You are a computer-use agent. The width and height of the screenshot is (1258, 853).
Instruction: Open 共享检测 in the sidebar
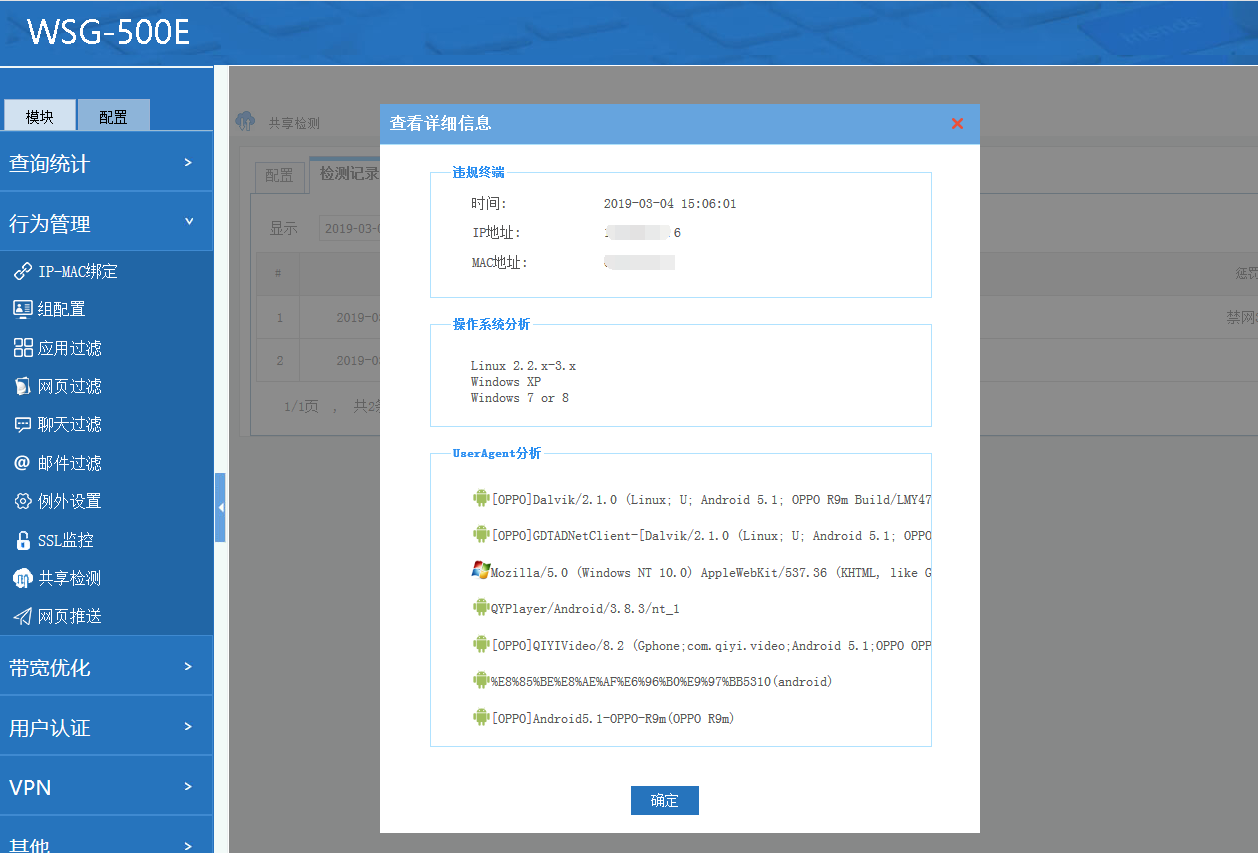(68, 578)
